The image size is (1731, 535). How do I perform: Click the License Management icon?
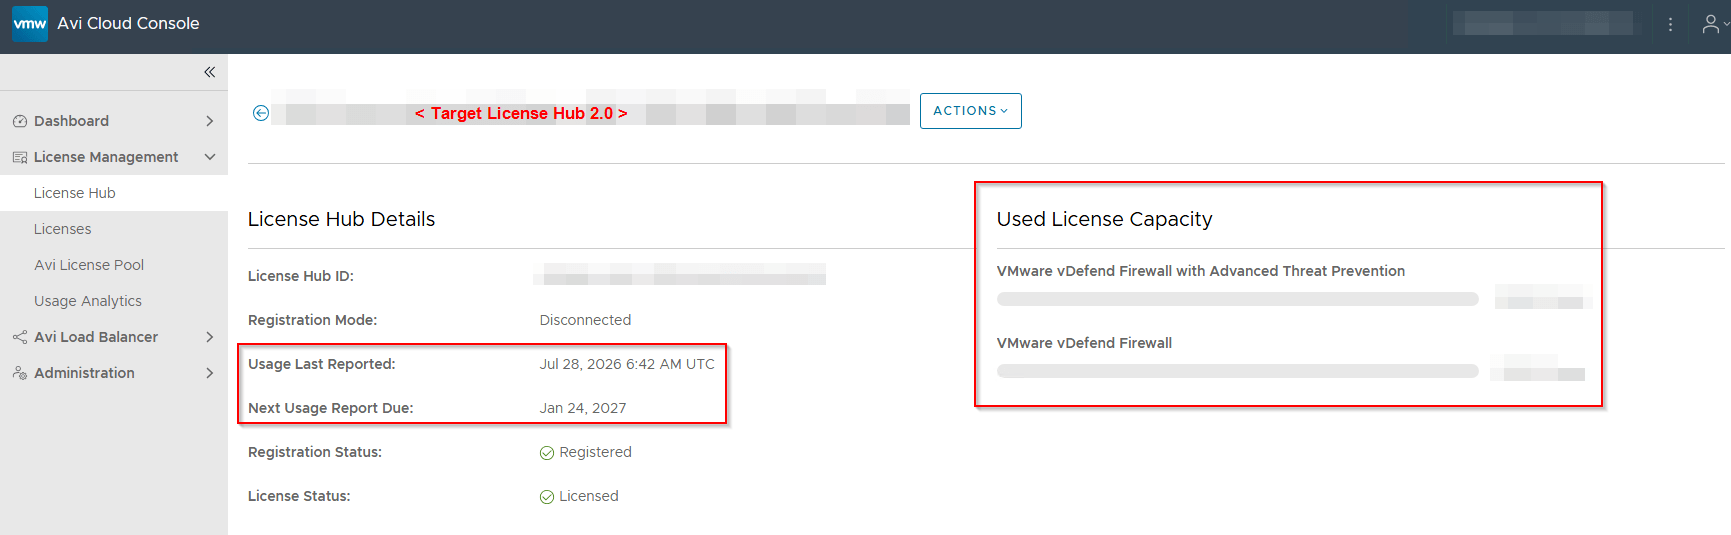pos(20,157)
